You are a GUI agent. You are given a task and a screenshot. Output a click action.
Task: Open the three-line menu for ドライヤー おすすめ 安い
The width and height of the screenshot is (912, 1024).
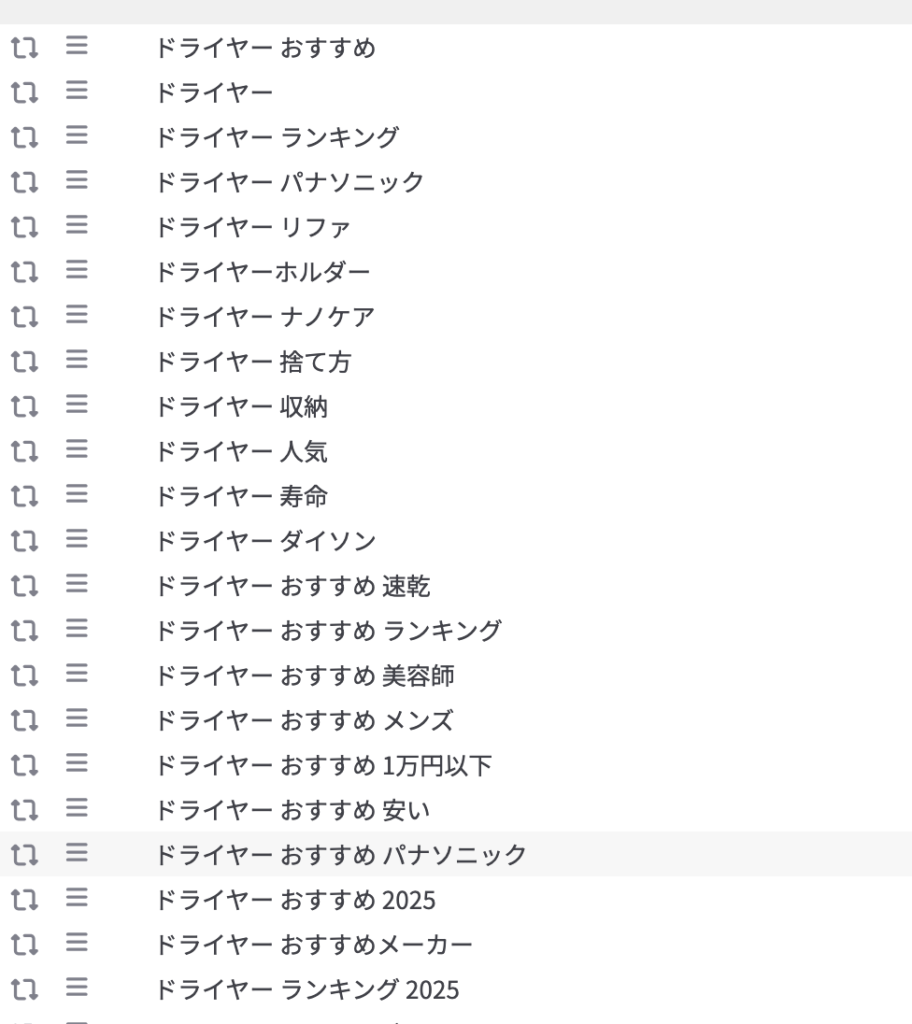click(x=76, y=811)
